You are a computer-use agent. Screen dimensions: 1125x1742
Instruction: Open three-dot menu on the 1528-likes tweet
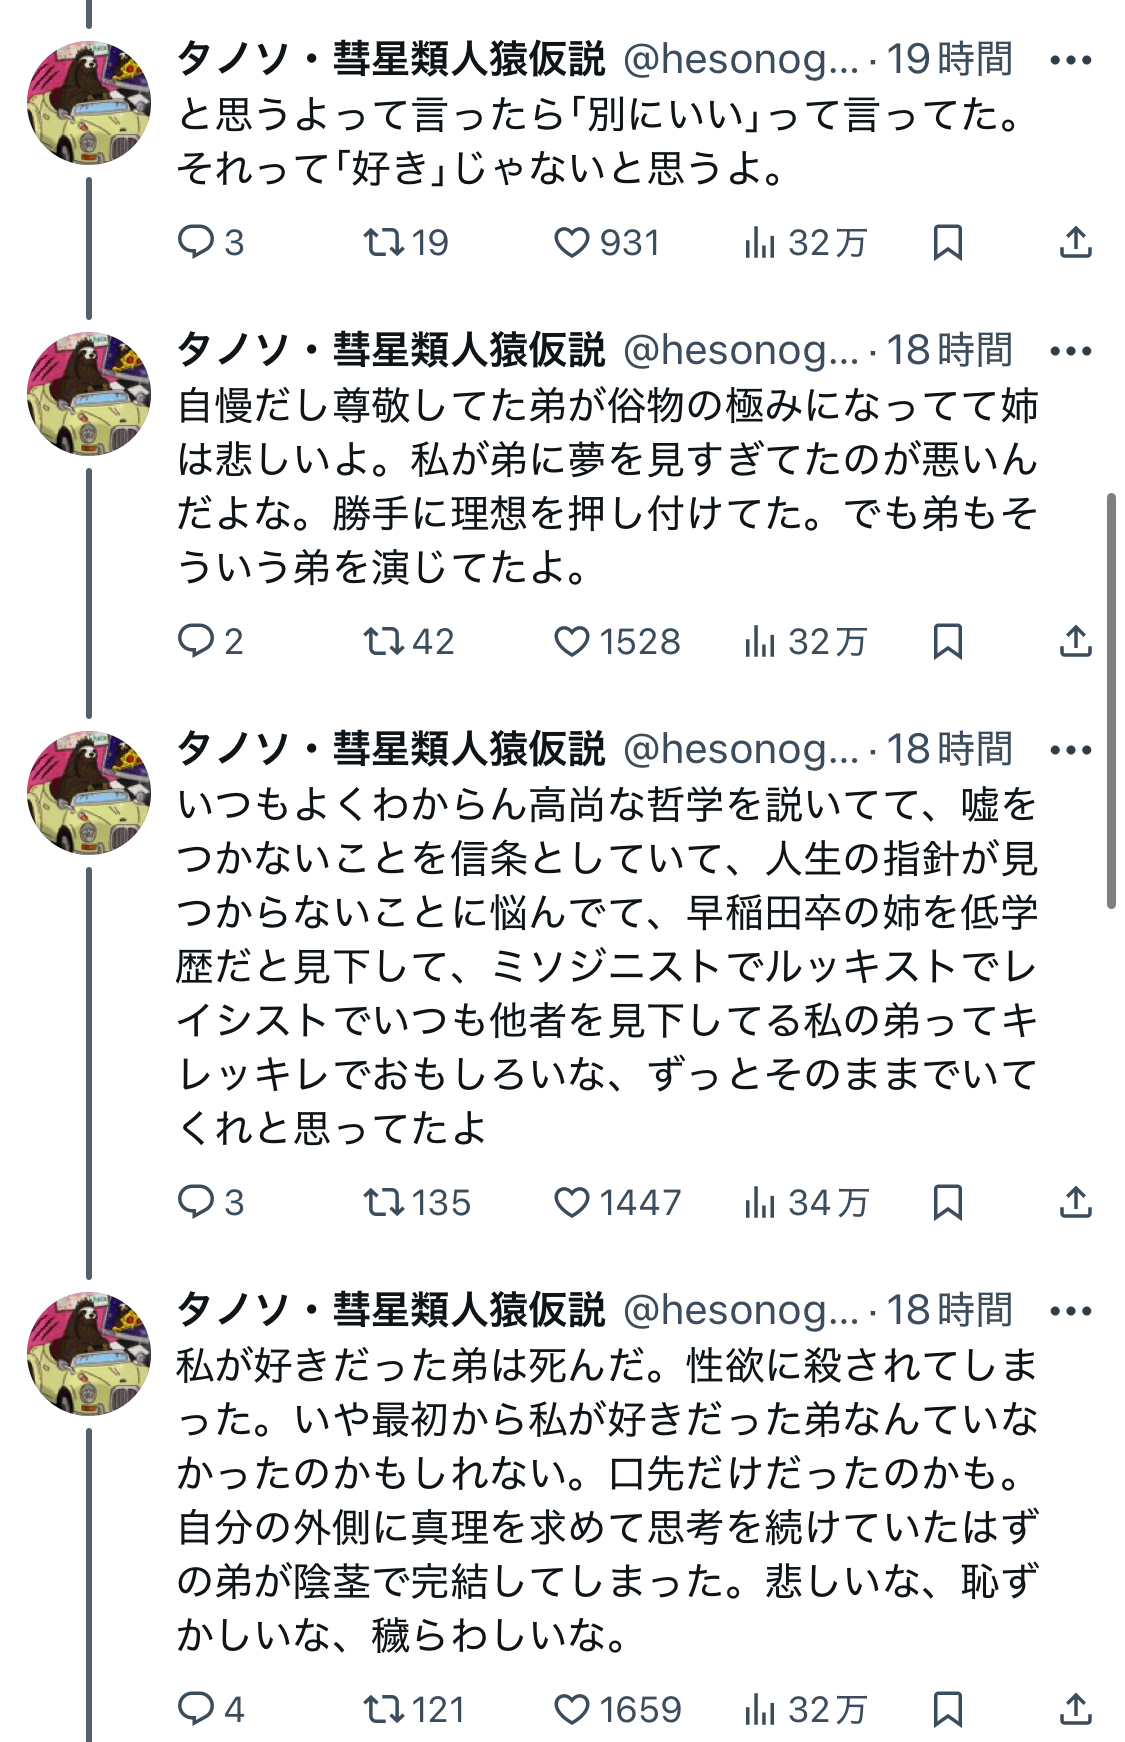[x=1070, y=352]
